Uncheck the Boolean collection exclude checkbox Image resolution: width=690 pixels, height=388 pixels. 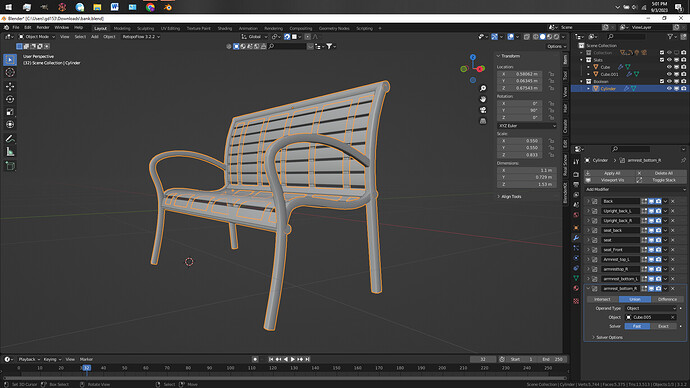pos(662,81)
